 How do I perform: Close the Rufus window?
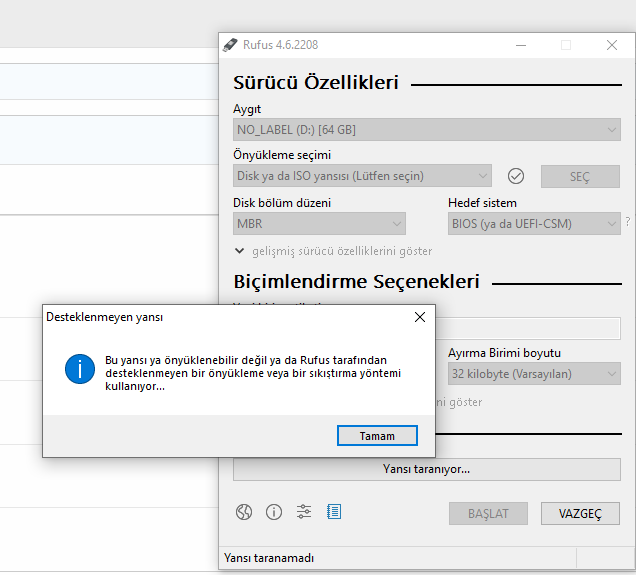tap(612, 45)
